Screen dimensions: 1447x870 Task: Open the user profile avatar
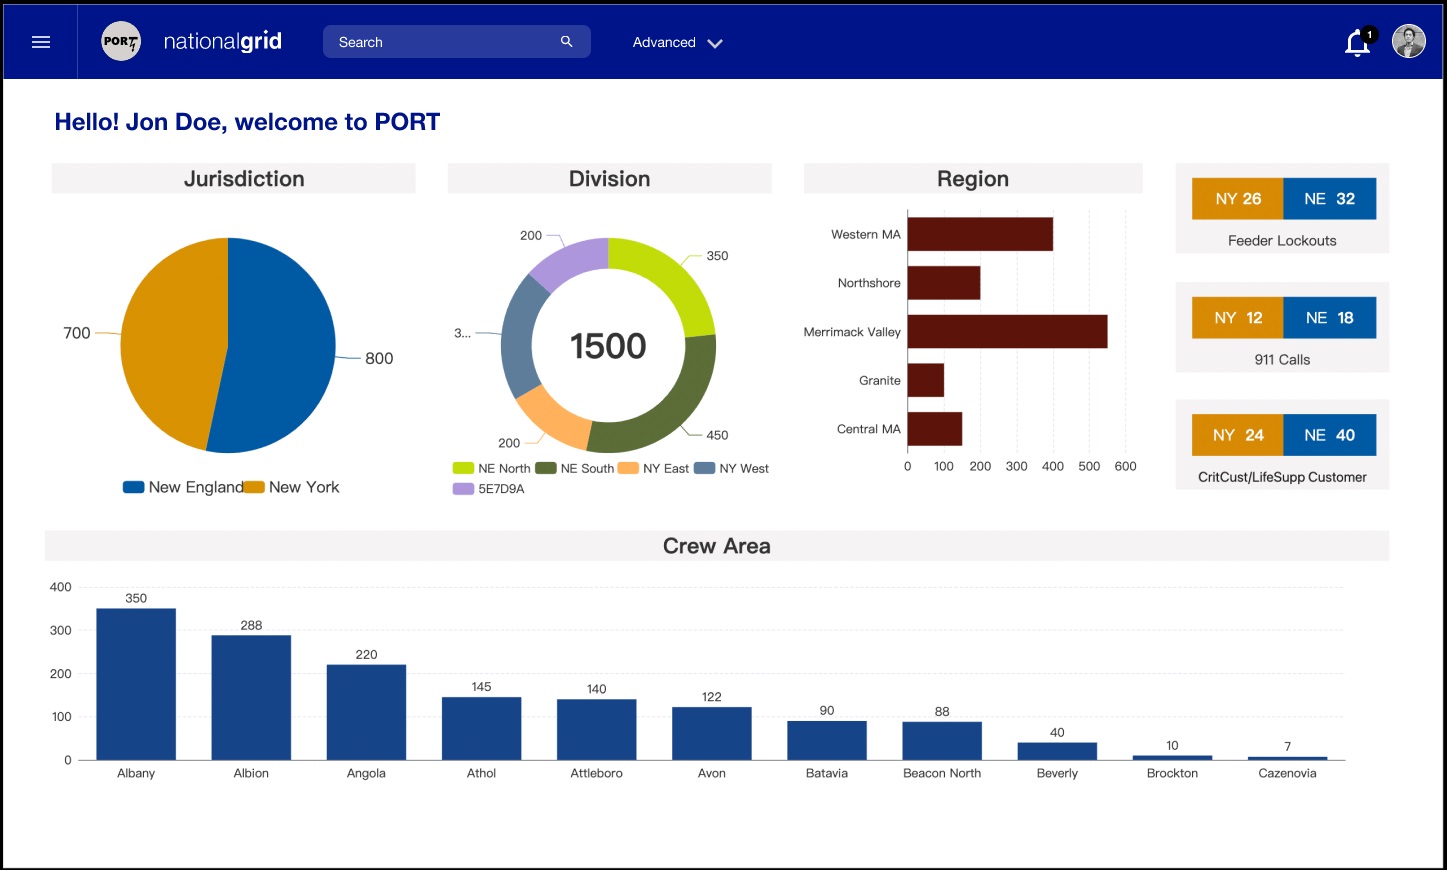coord(1408,42)
